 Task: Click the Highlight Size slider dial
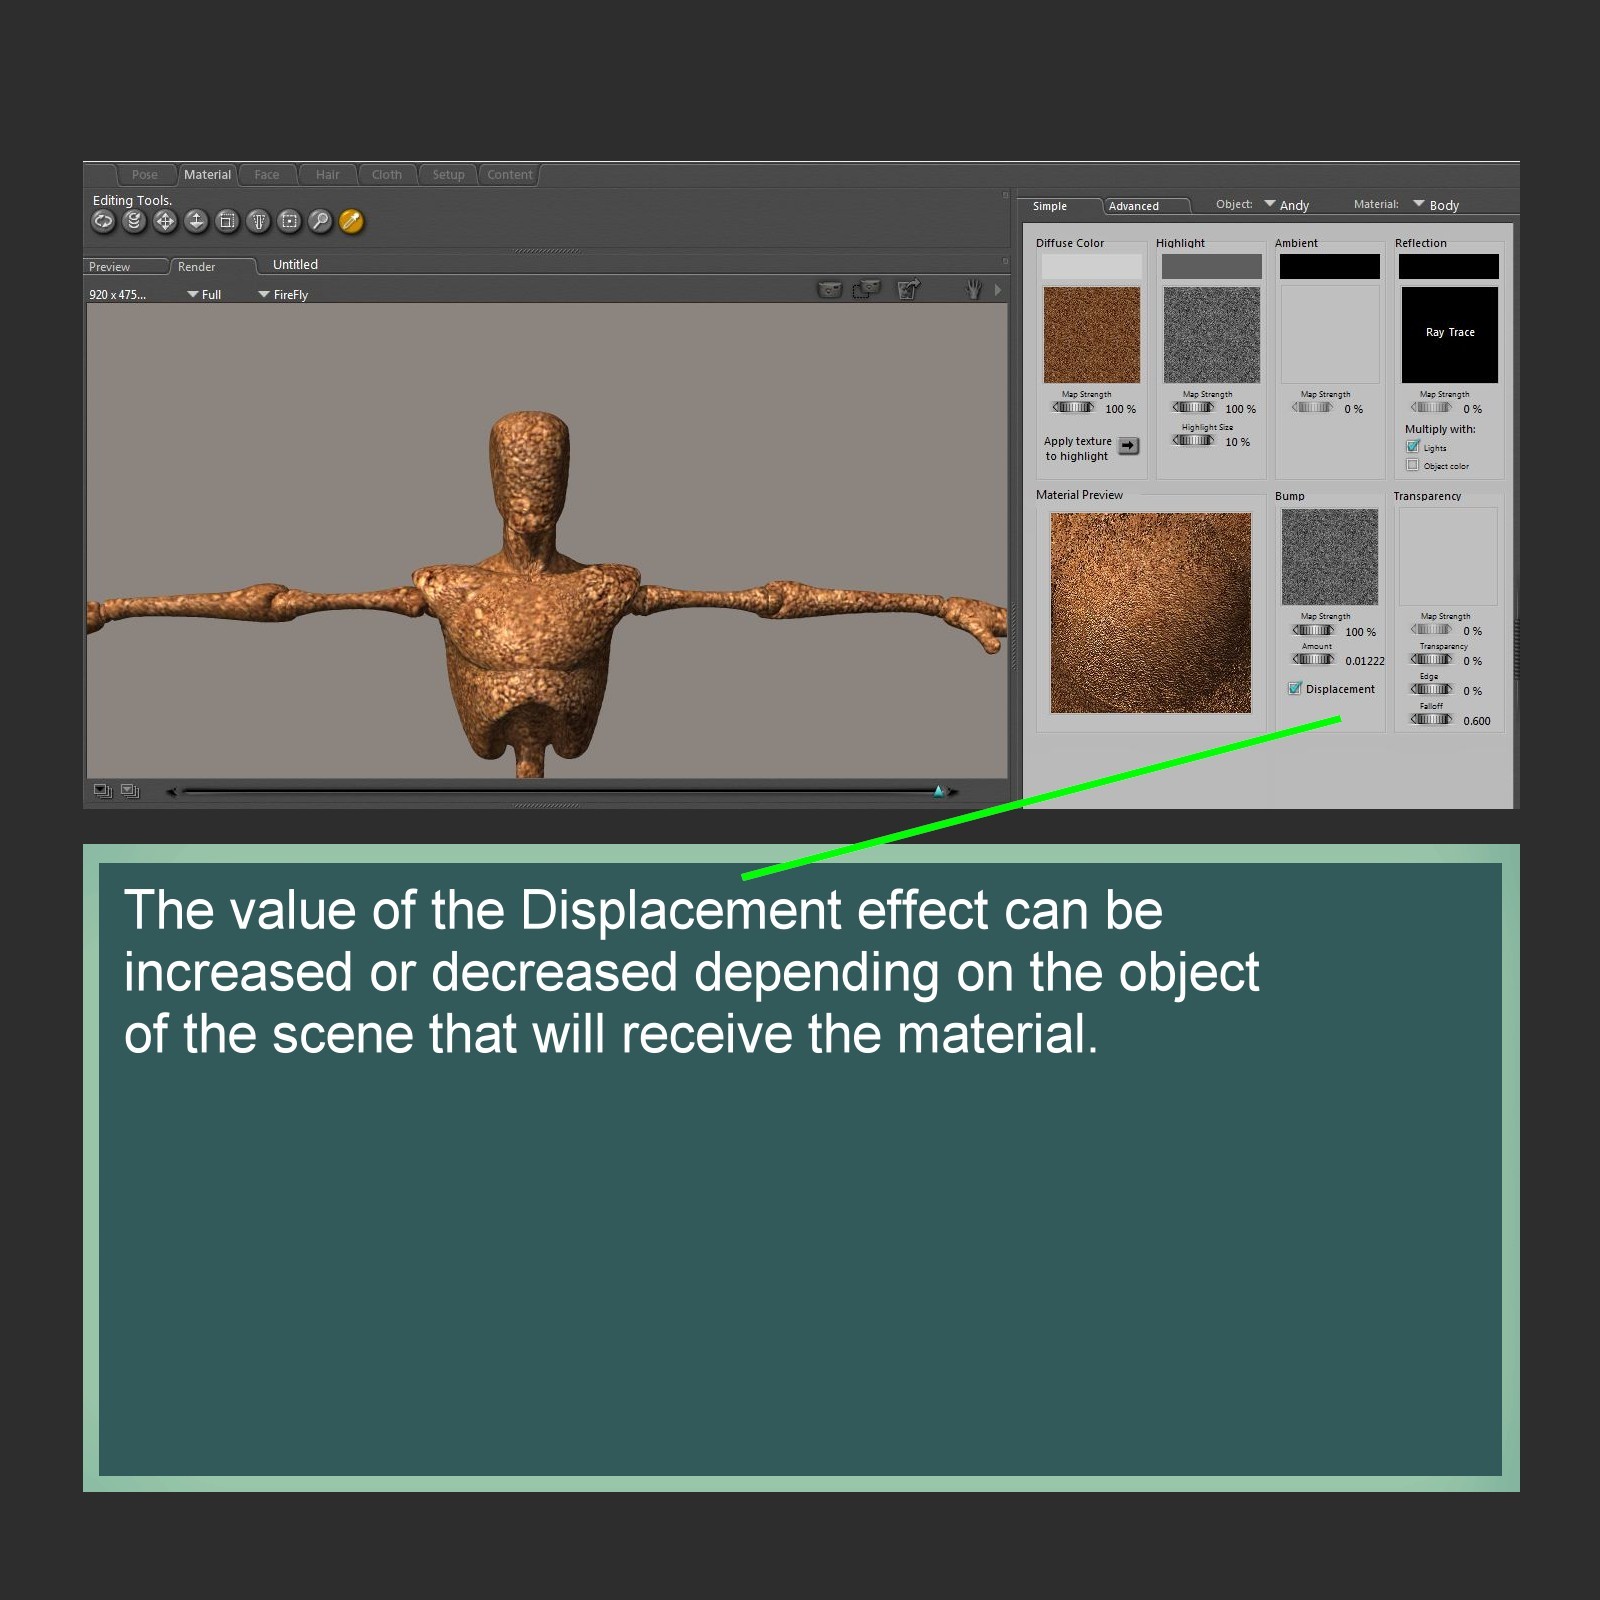(x=1193, y=440)
